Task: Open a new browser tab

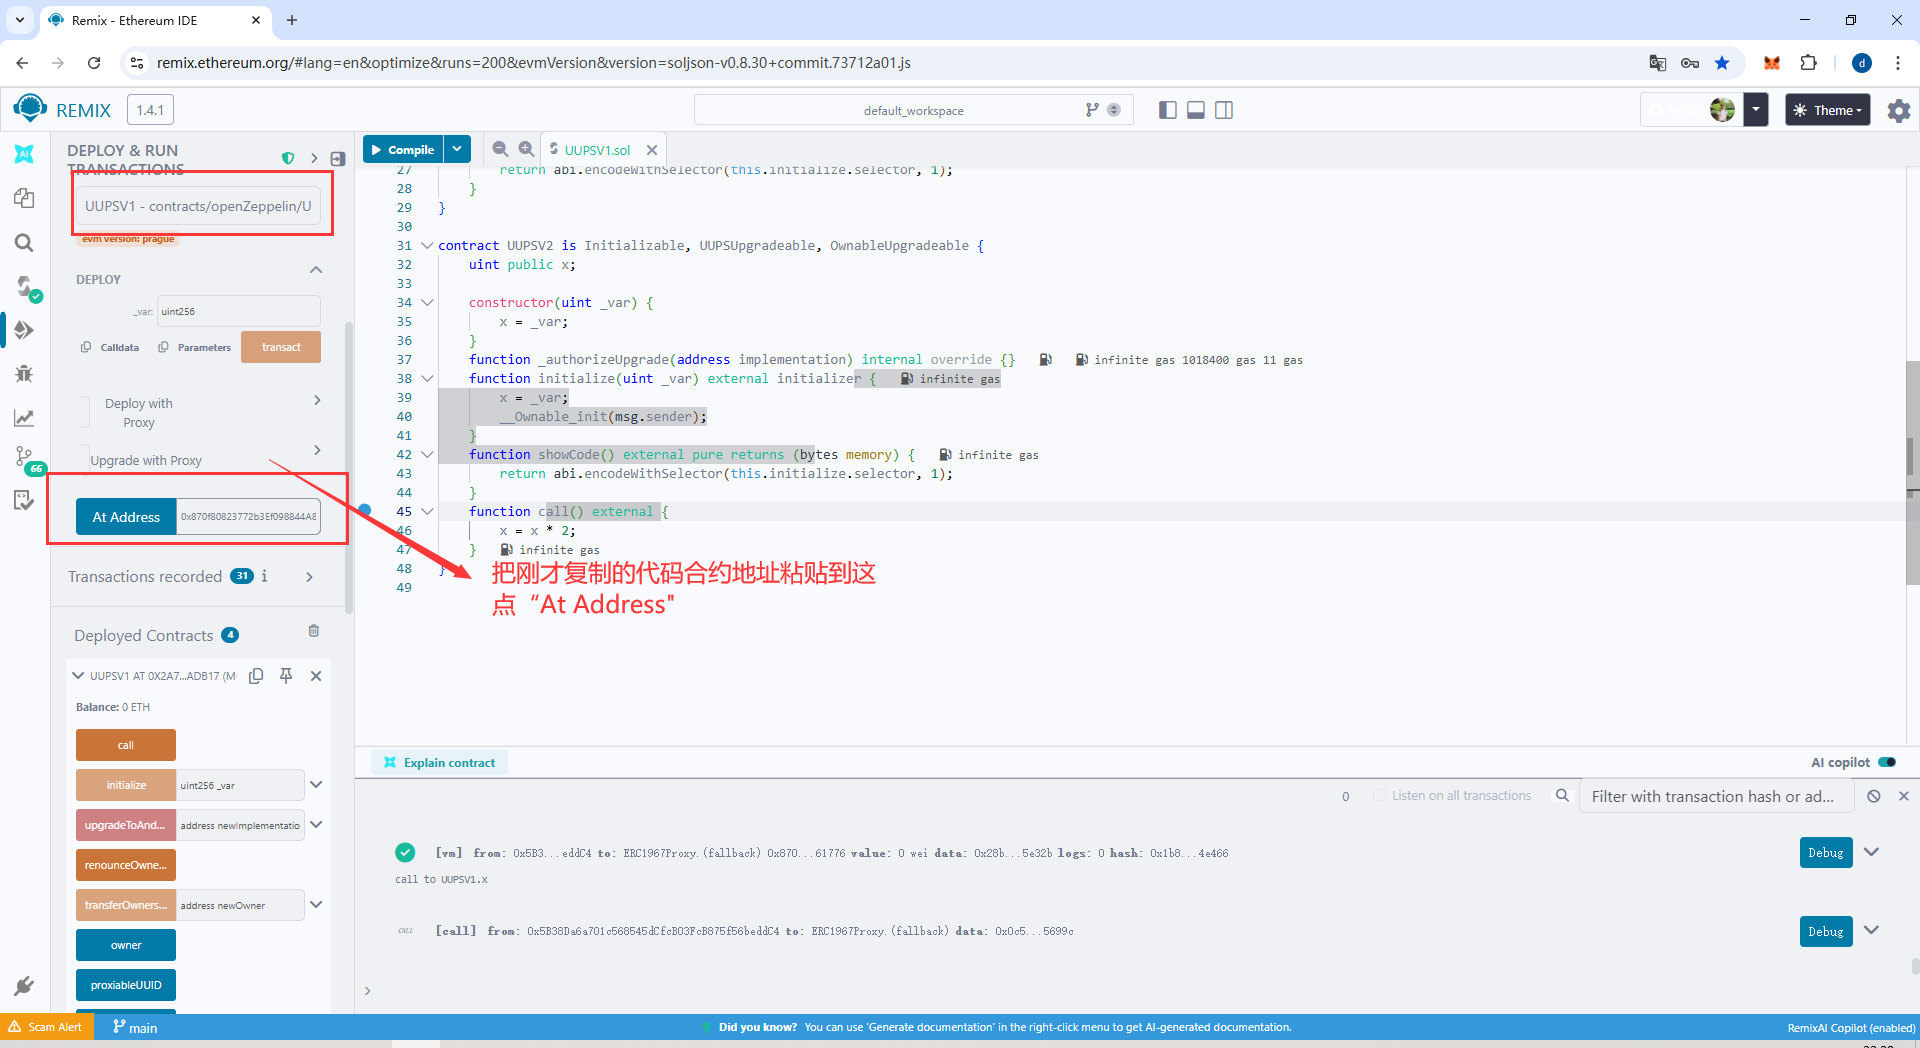Action: pos(292,20)
